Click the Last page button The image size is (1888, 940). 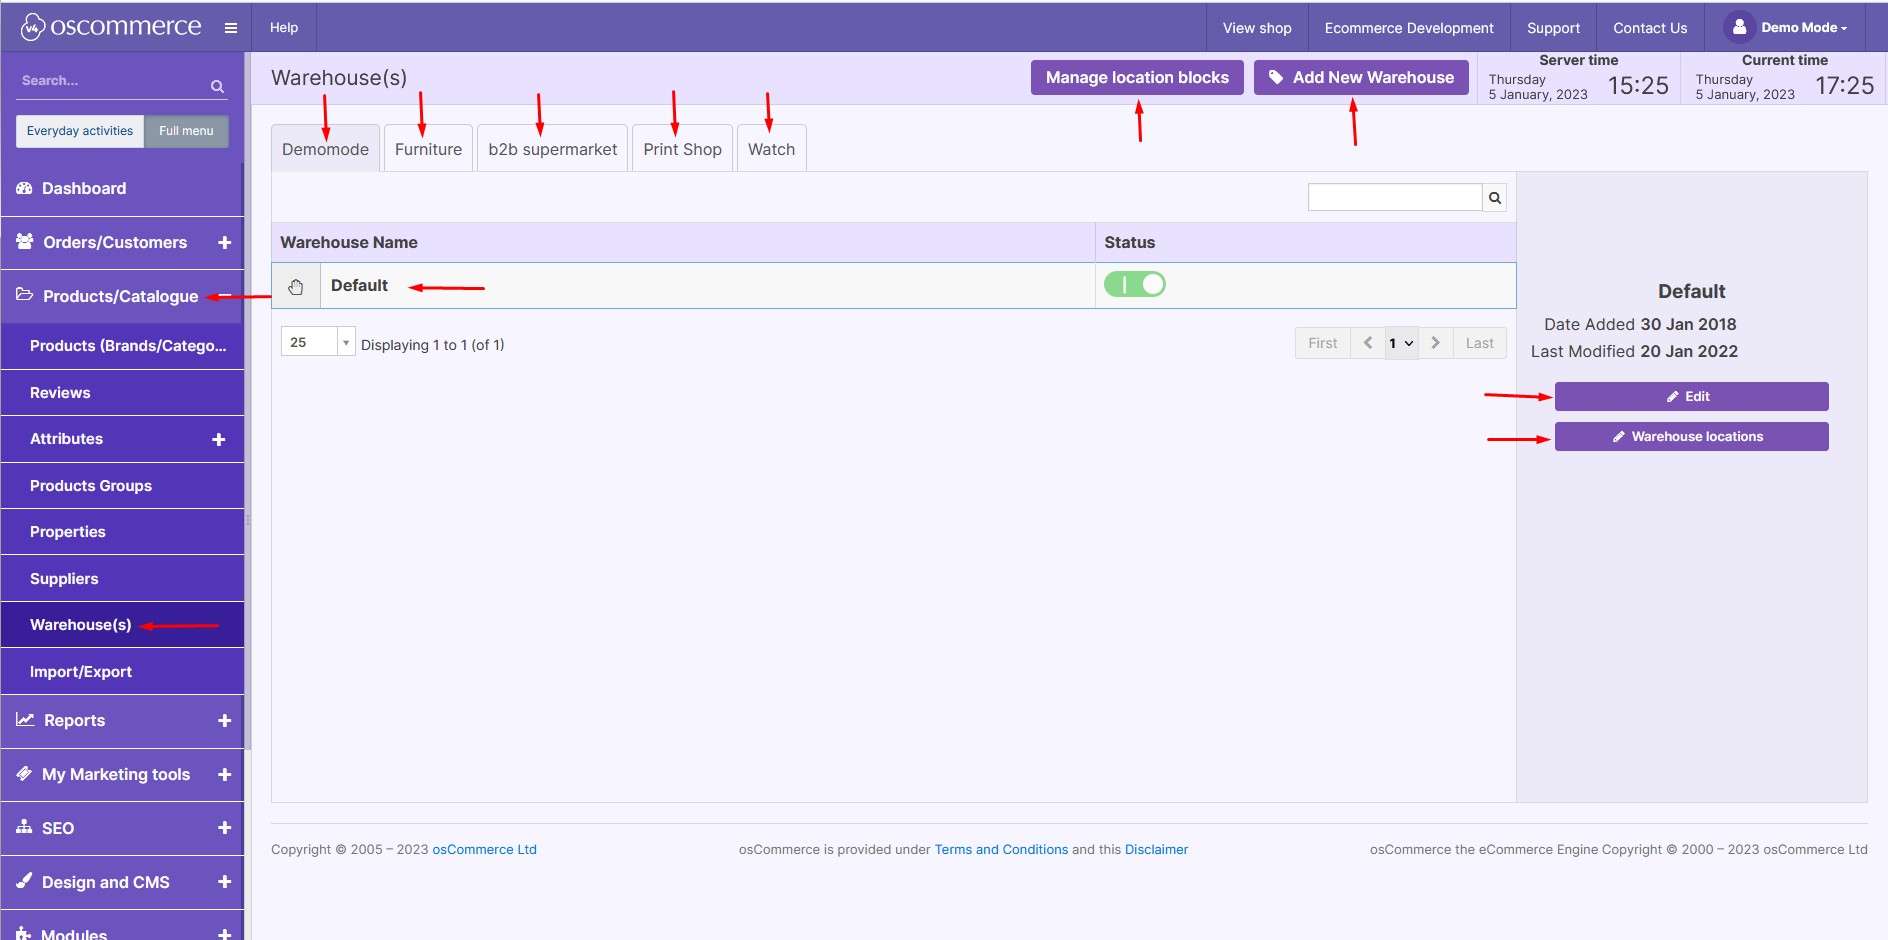[1479, 343]
